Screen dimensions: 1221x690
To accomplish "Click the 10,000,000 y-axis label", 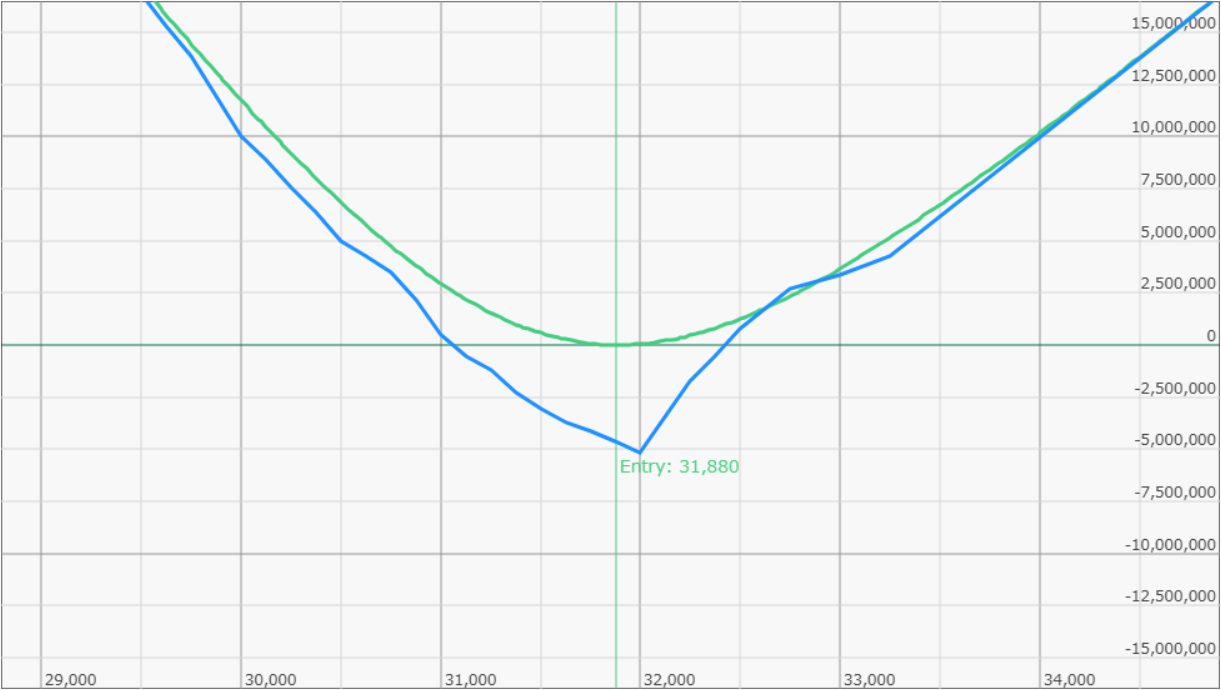I will (1176, 127).
